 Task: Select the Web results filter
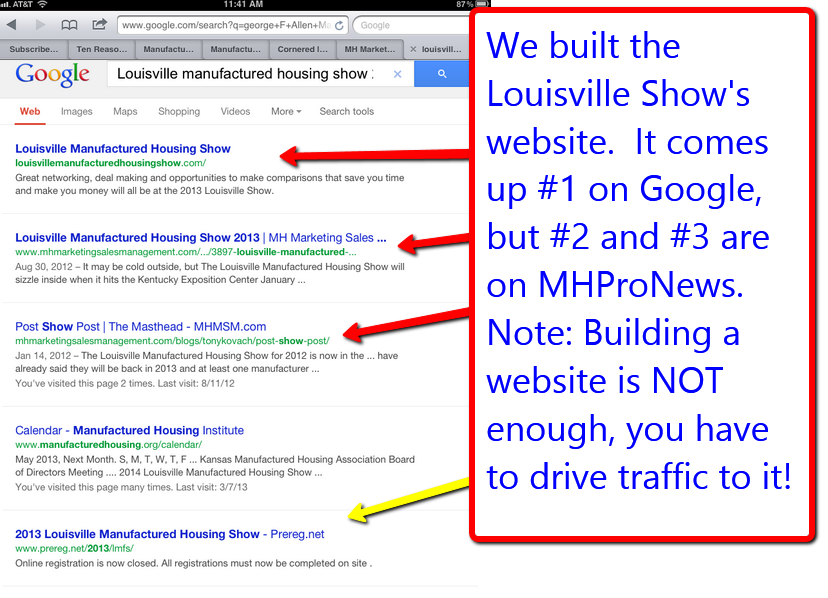pos(30,111)
